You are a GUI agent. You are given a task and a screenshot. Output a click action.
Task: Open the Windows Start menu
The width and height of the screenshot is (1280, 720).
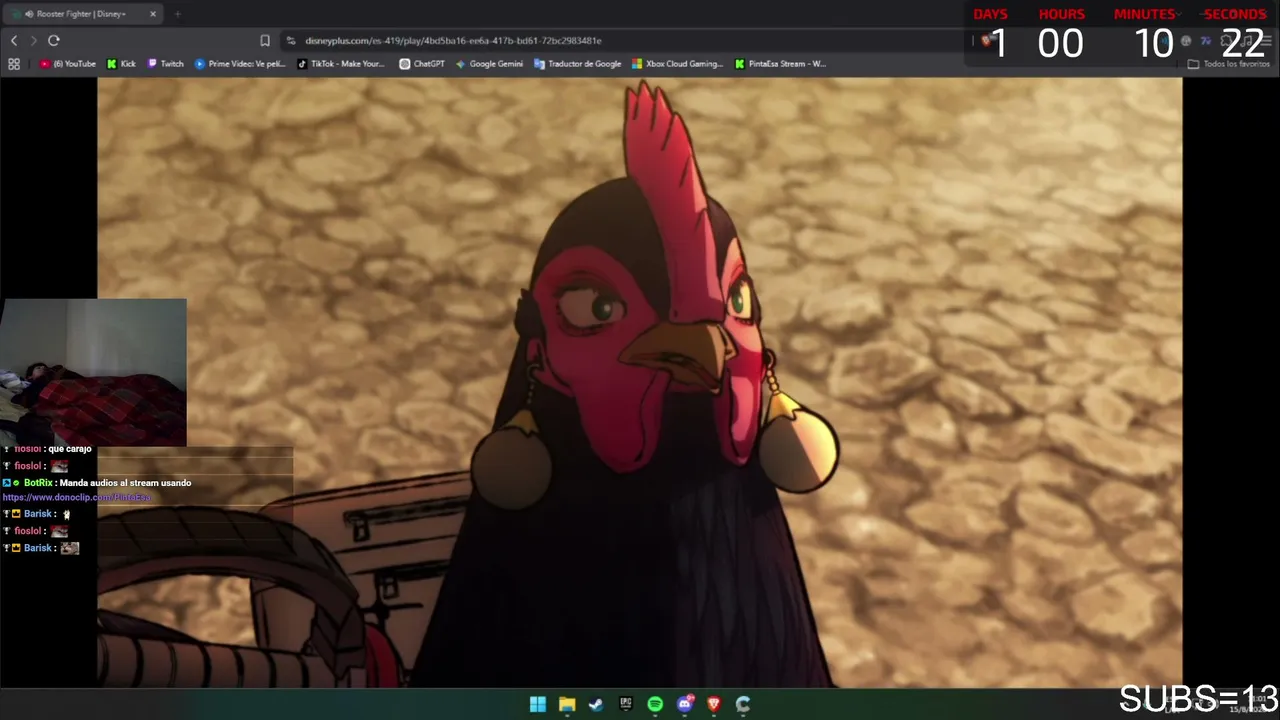pyautogui.click(x=538, y=704)
